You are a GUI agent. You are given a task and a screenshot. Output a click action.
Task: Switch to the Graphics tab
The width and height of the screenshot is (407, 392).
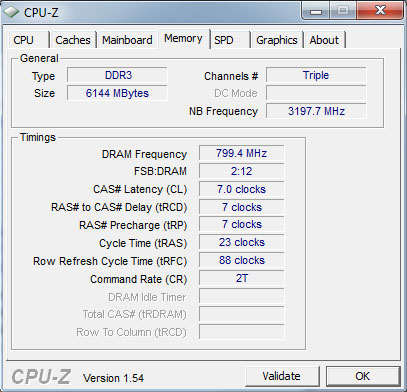[x=277, y=40]
